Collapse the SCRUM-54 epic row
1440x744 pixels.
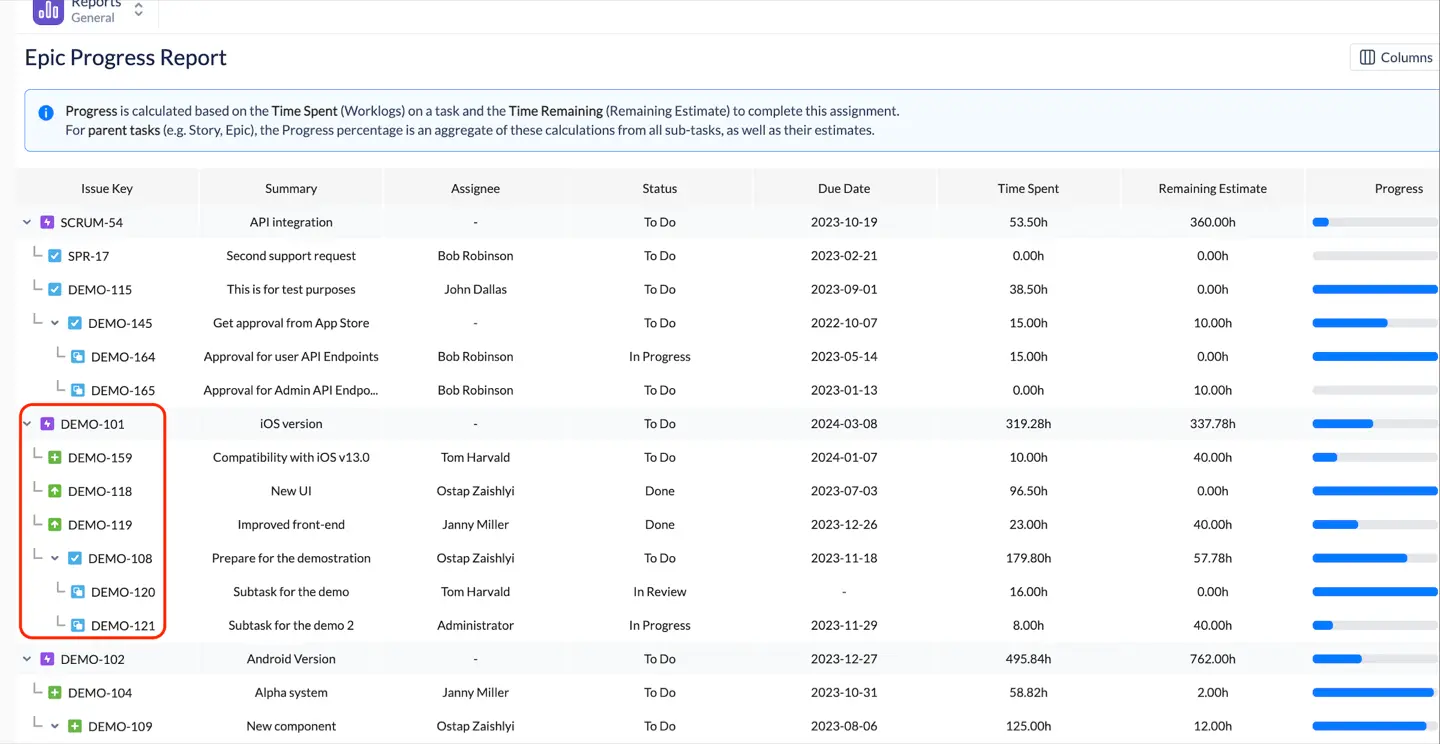tap(27, 222)
